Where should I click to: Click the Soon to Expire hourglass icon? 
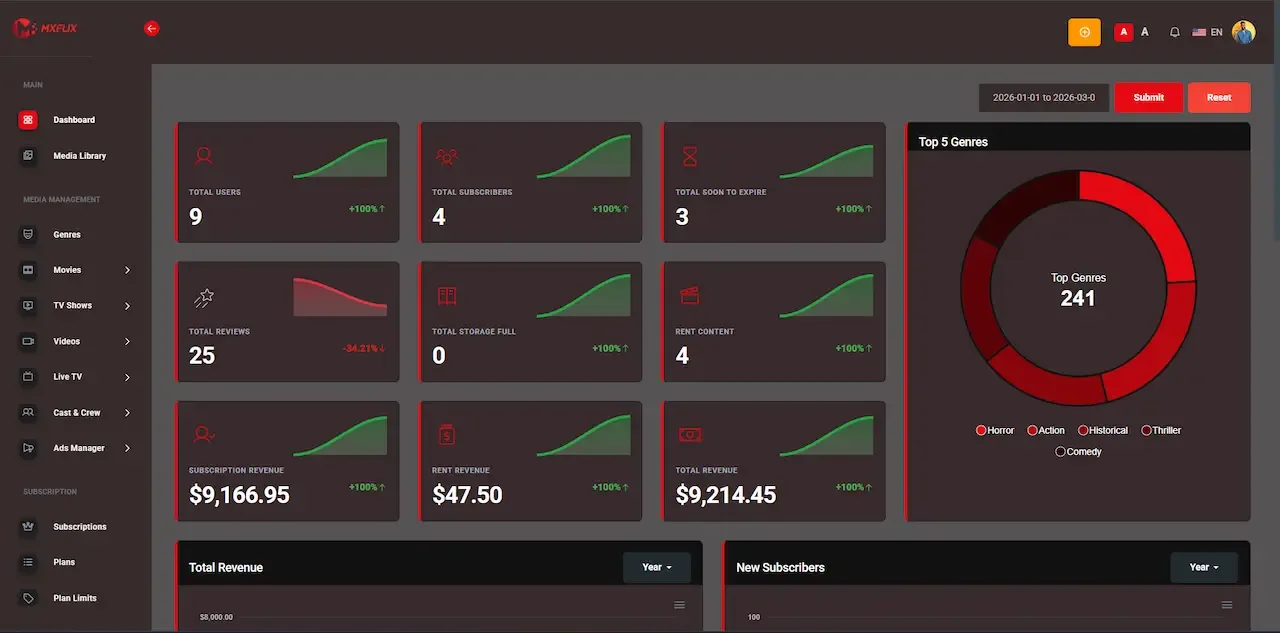690,156
